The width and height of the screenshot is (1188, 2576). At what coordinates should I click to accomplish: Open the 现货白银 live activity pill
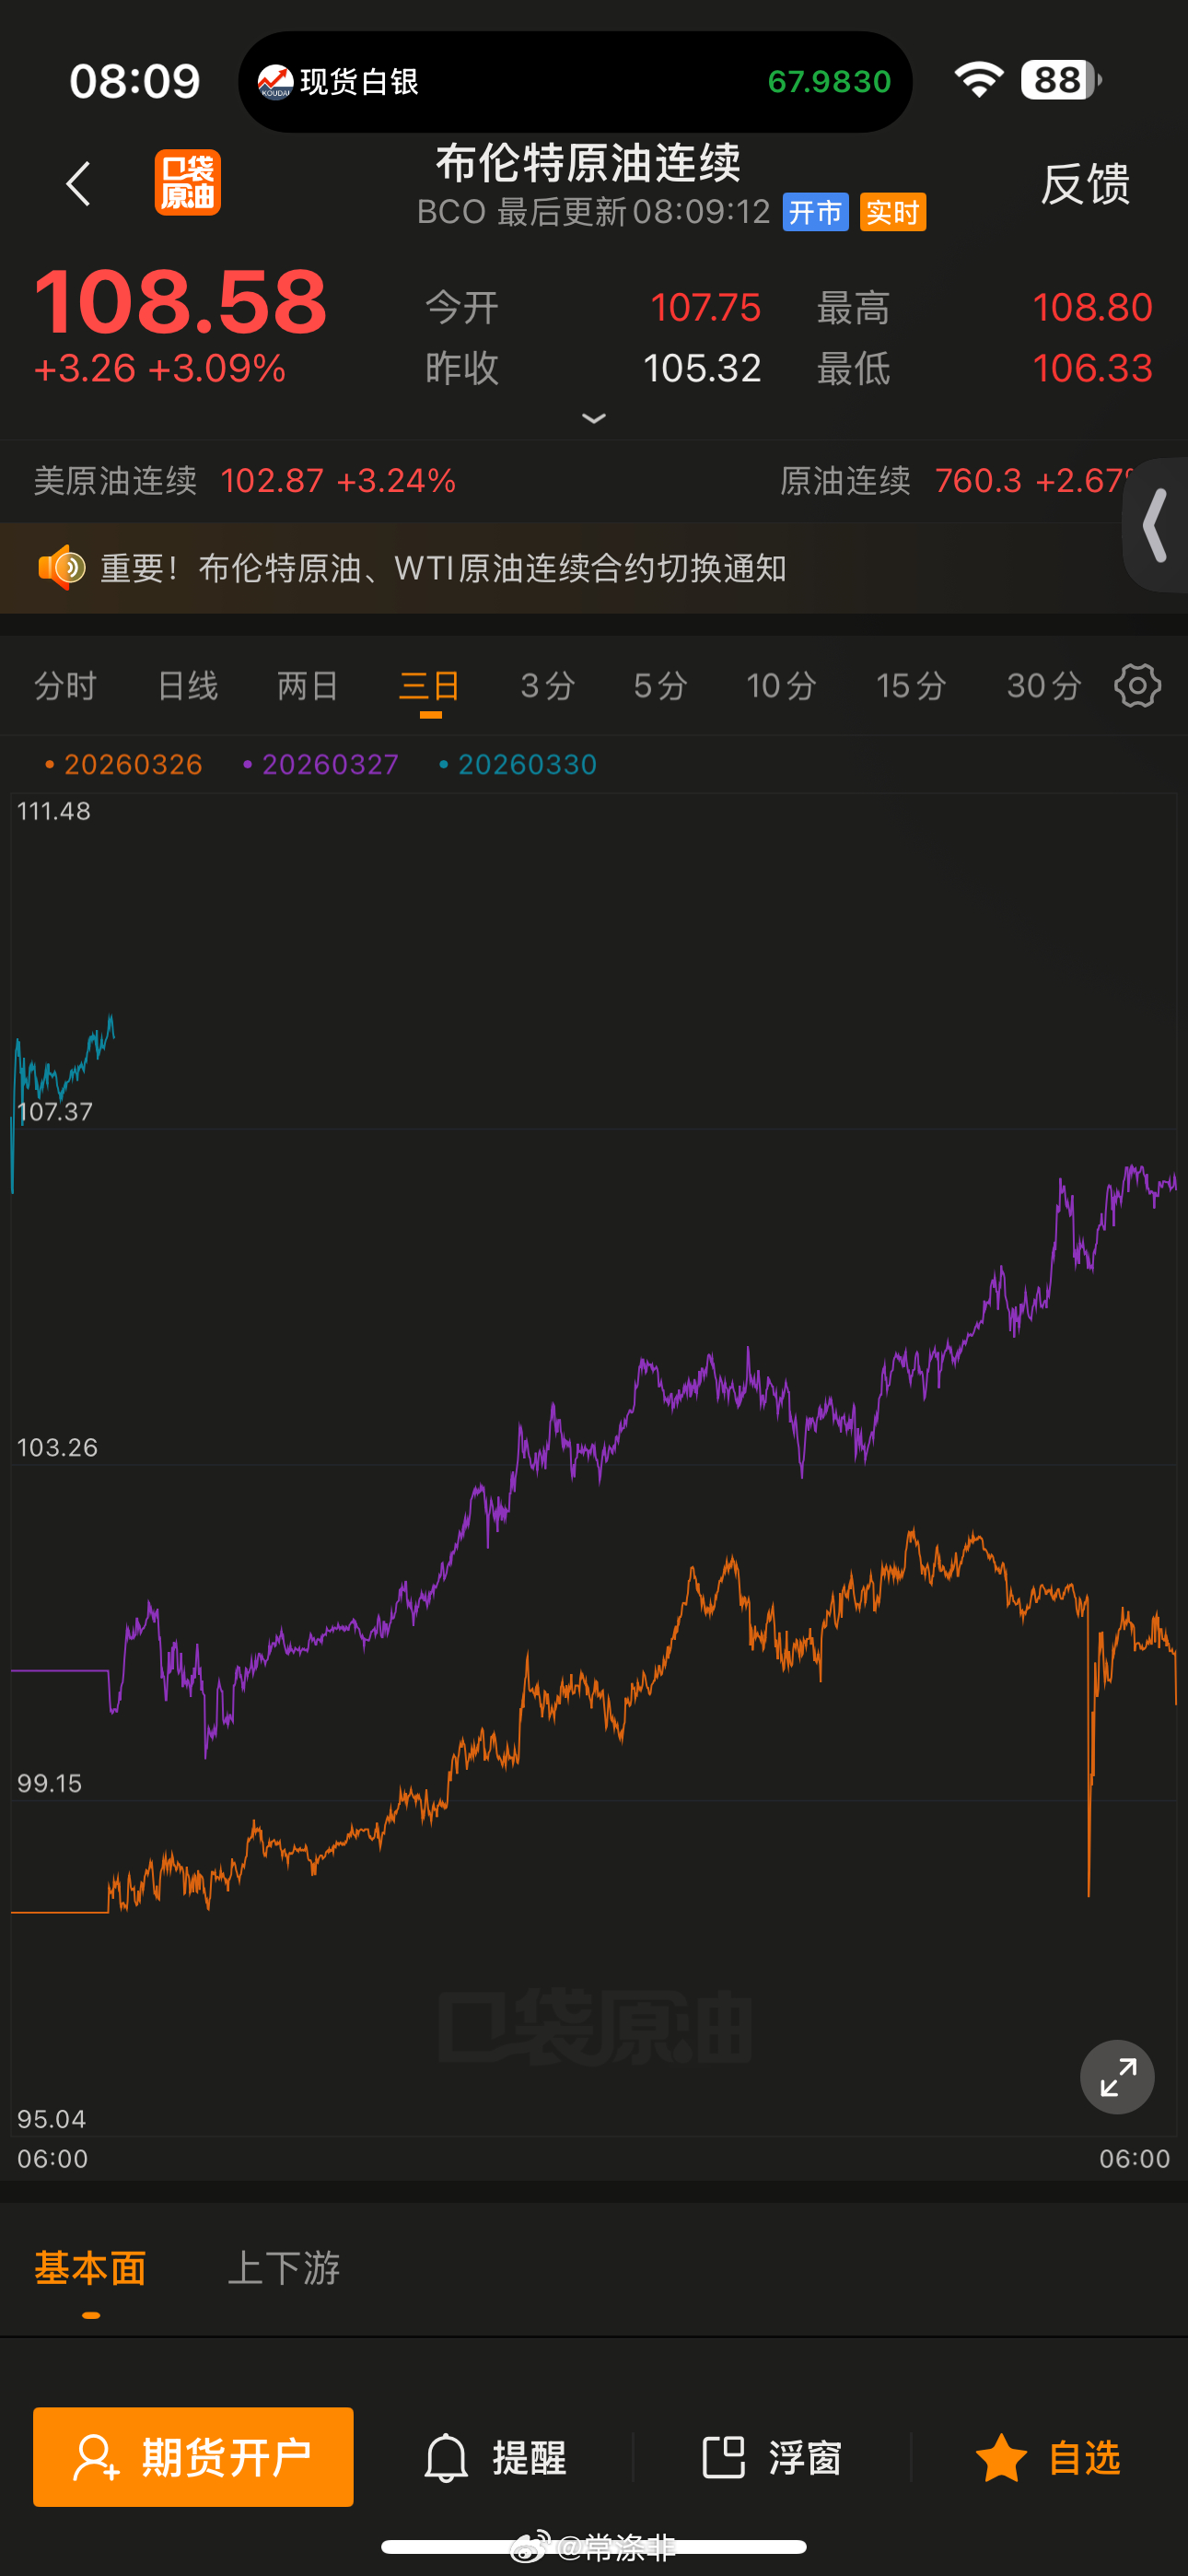click(575, 82)
